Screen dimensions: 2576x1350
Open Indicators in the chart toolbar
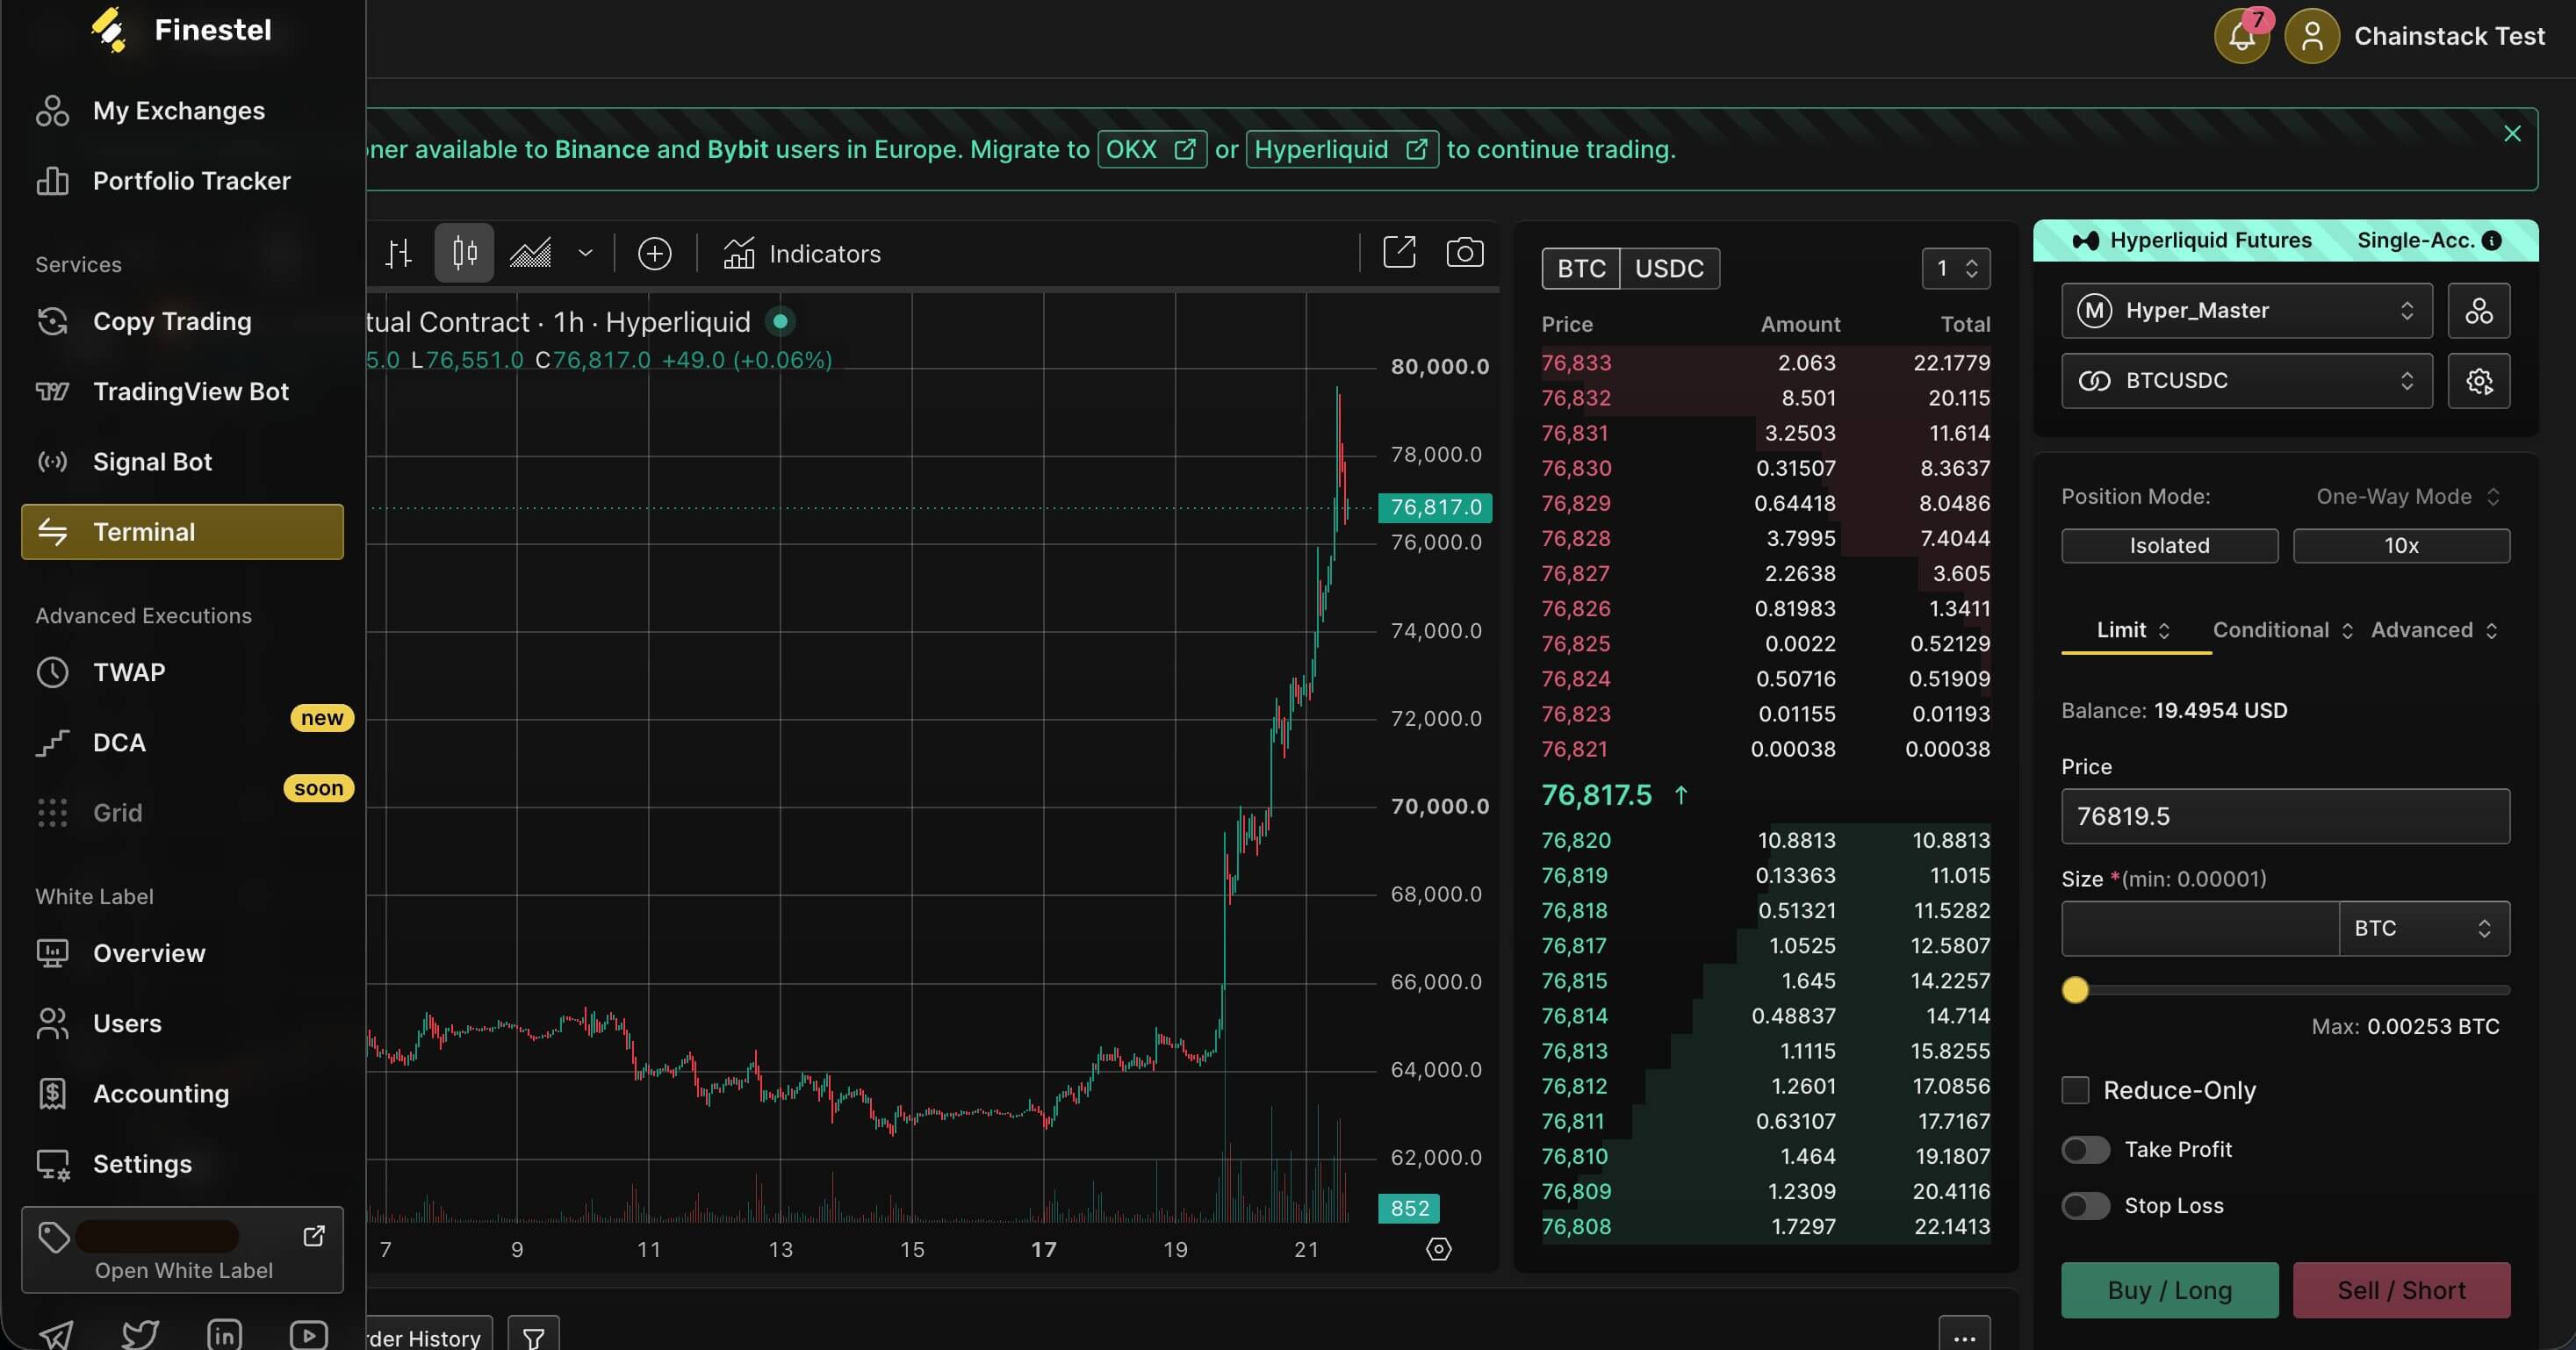pos(802,253)
